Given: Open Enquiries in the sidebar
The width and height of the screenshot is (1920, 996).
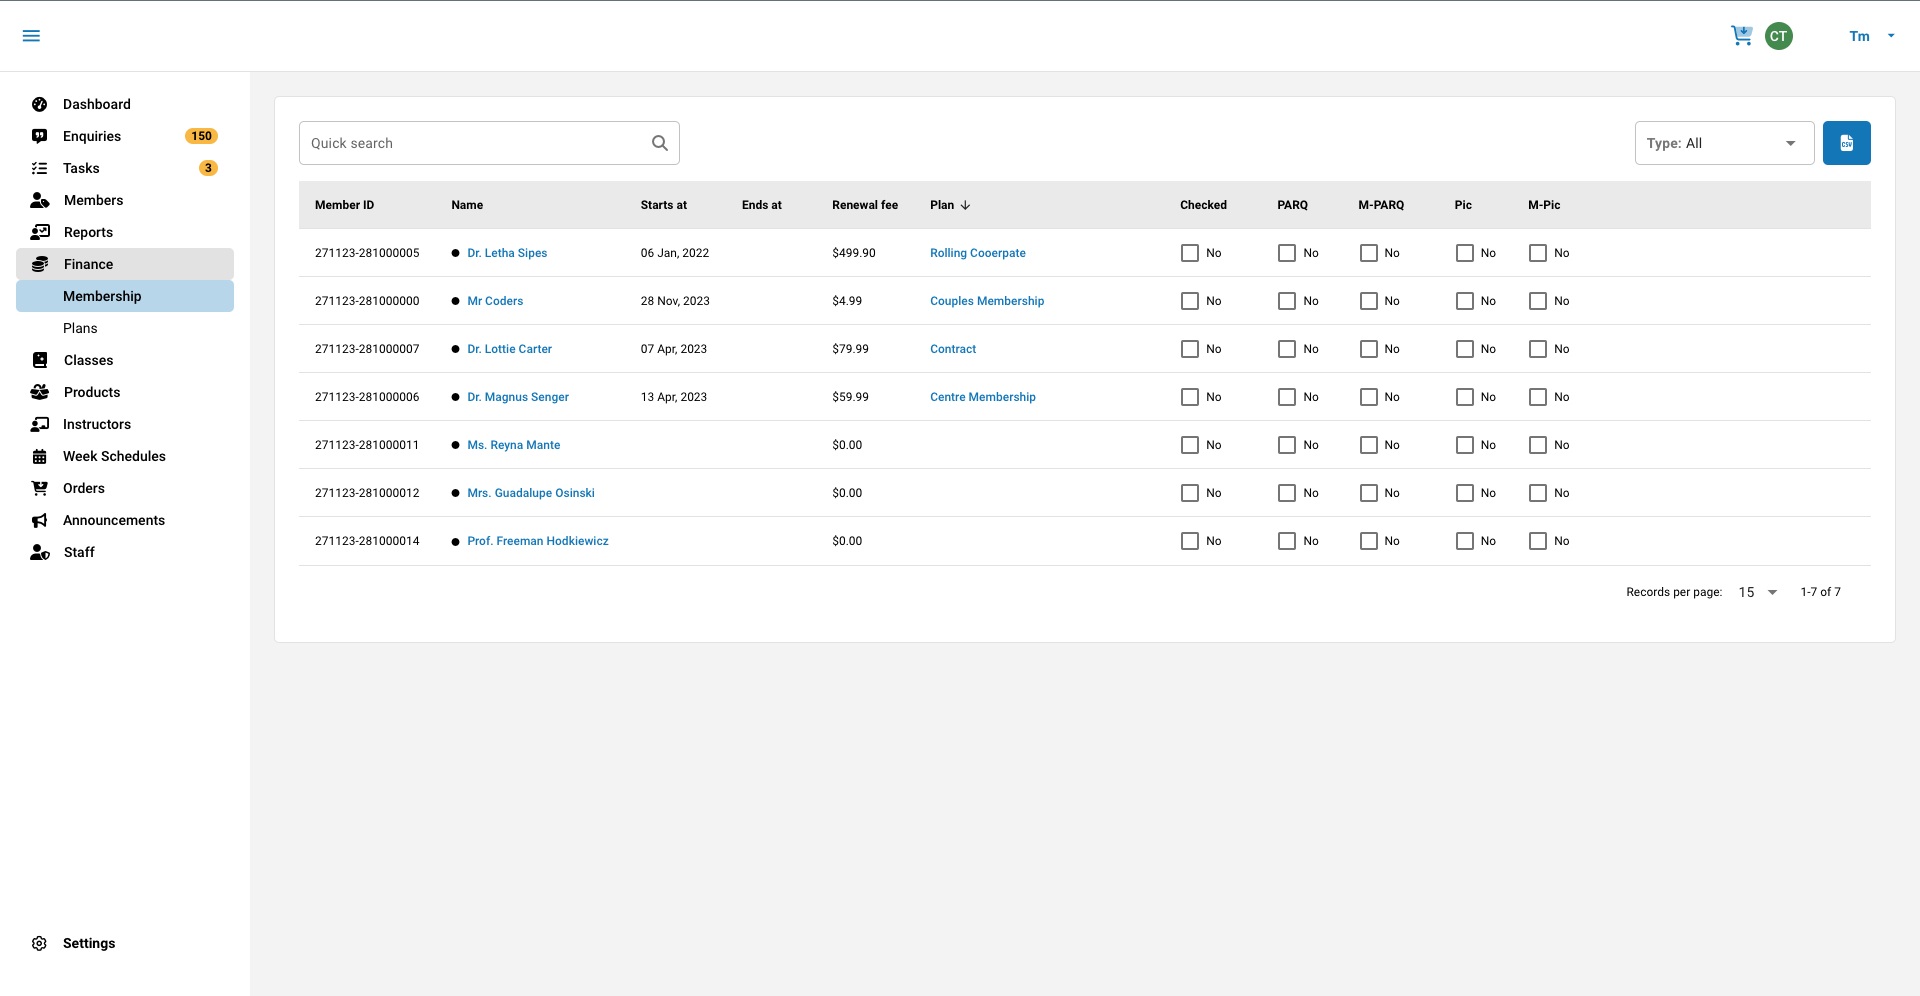Looking at the screenshot, I should tap(92, 136).
